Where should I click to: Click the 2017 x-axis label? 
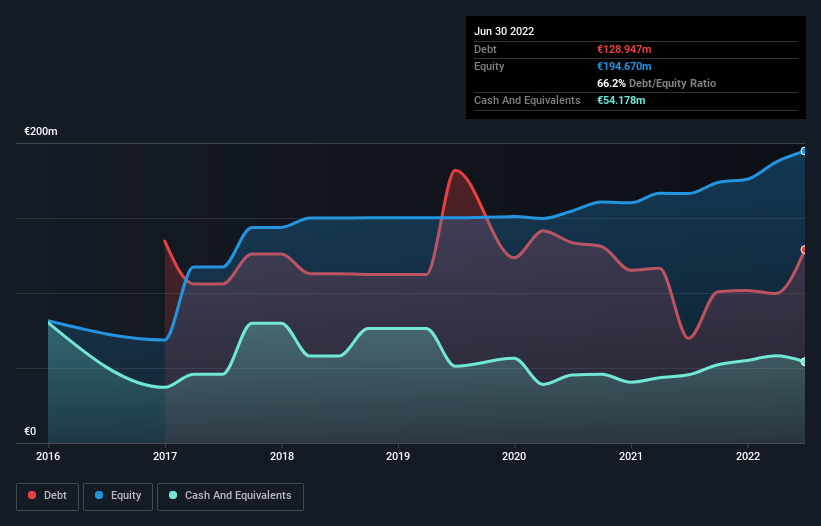(165, 456)
